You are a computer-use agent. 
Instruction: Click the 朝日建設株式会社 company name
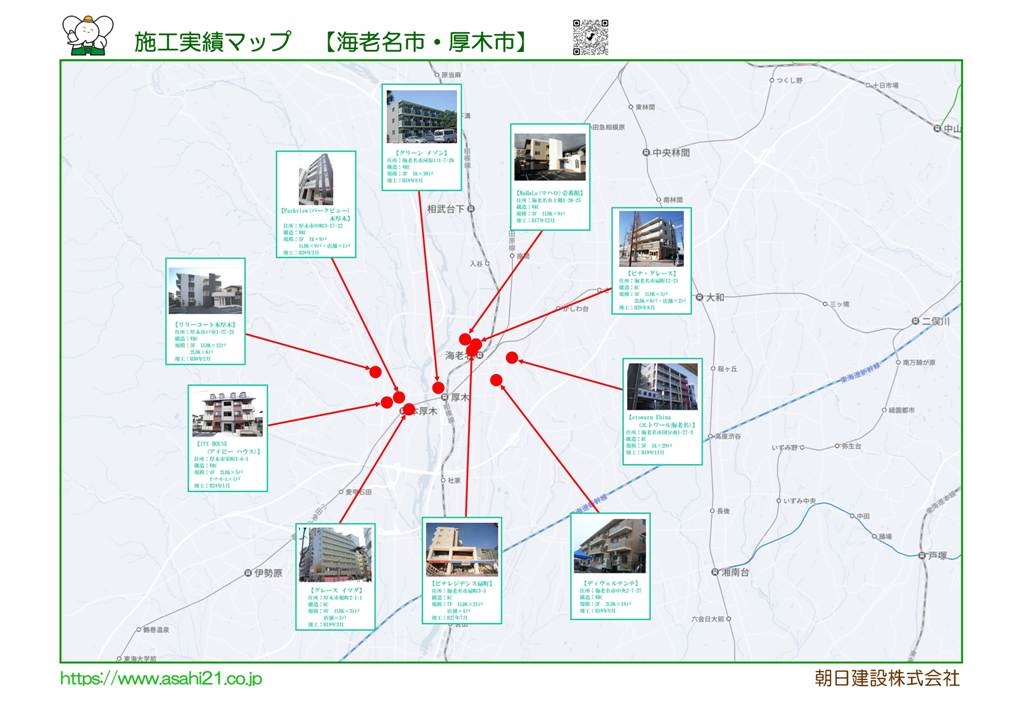[887, 678]
